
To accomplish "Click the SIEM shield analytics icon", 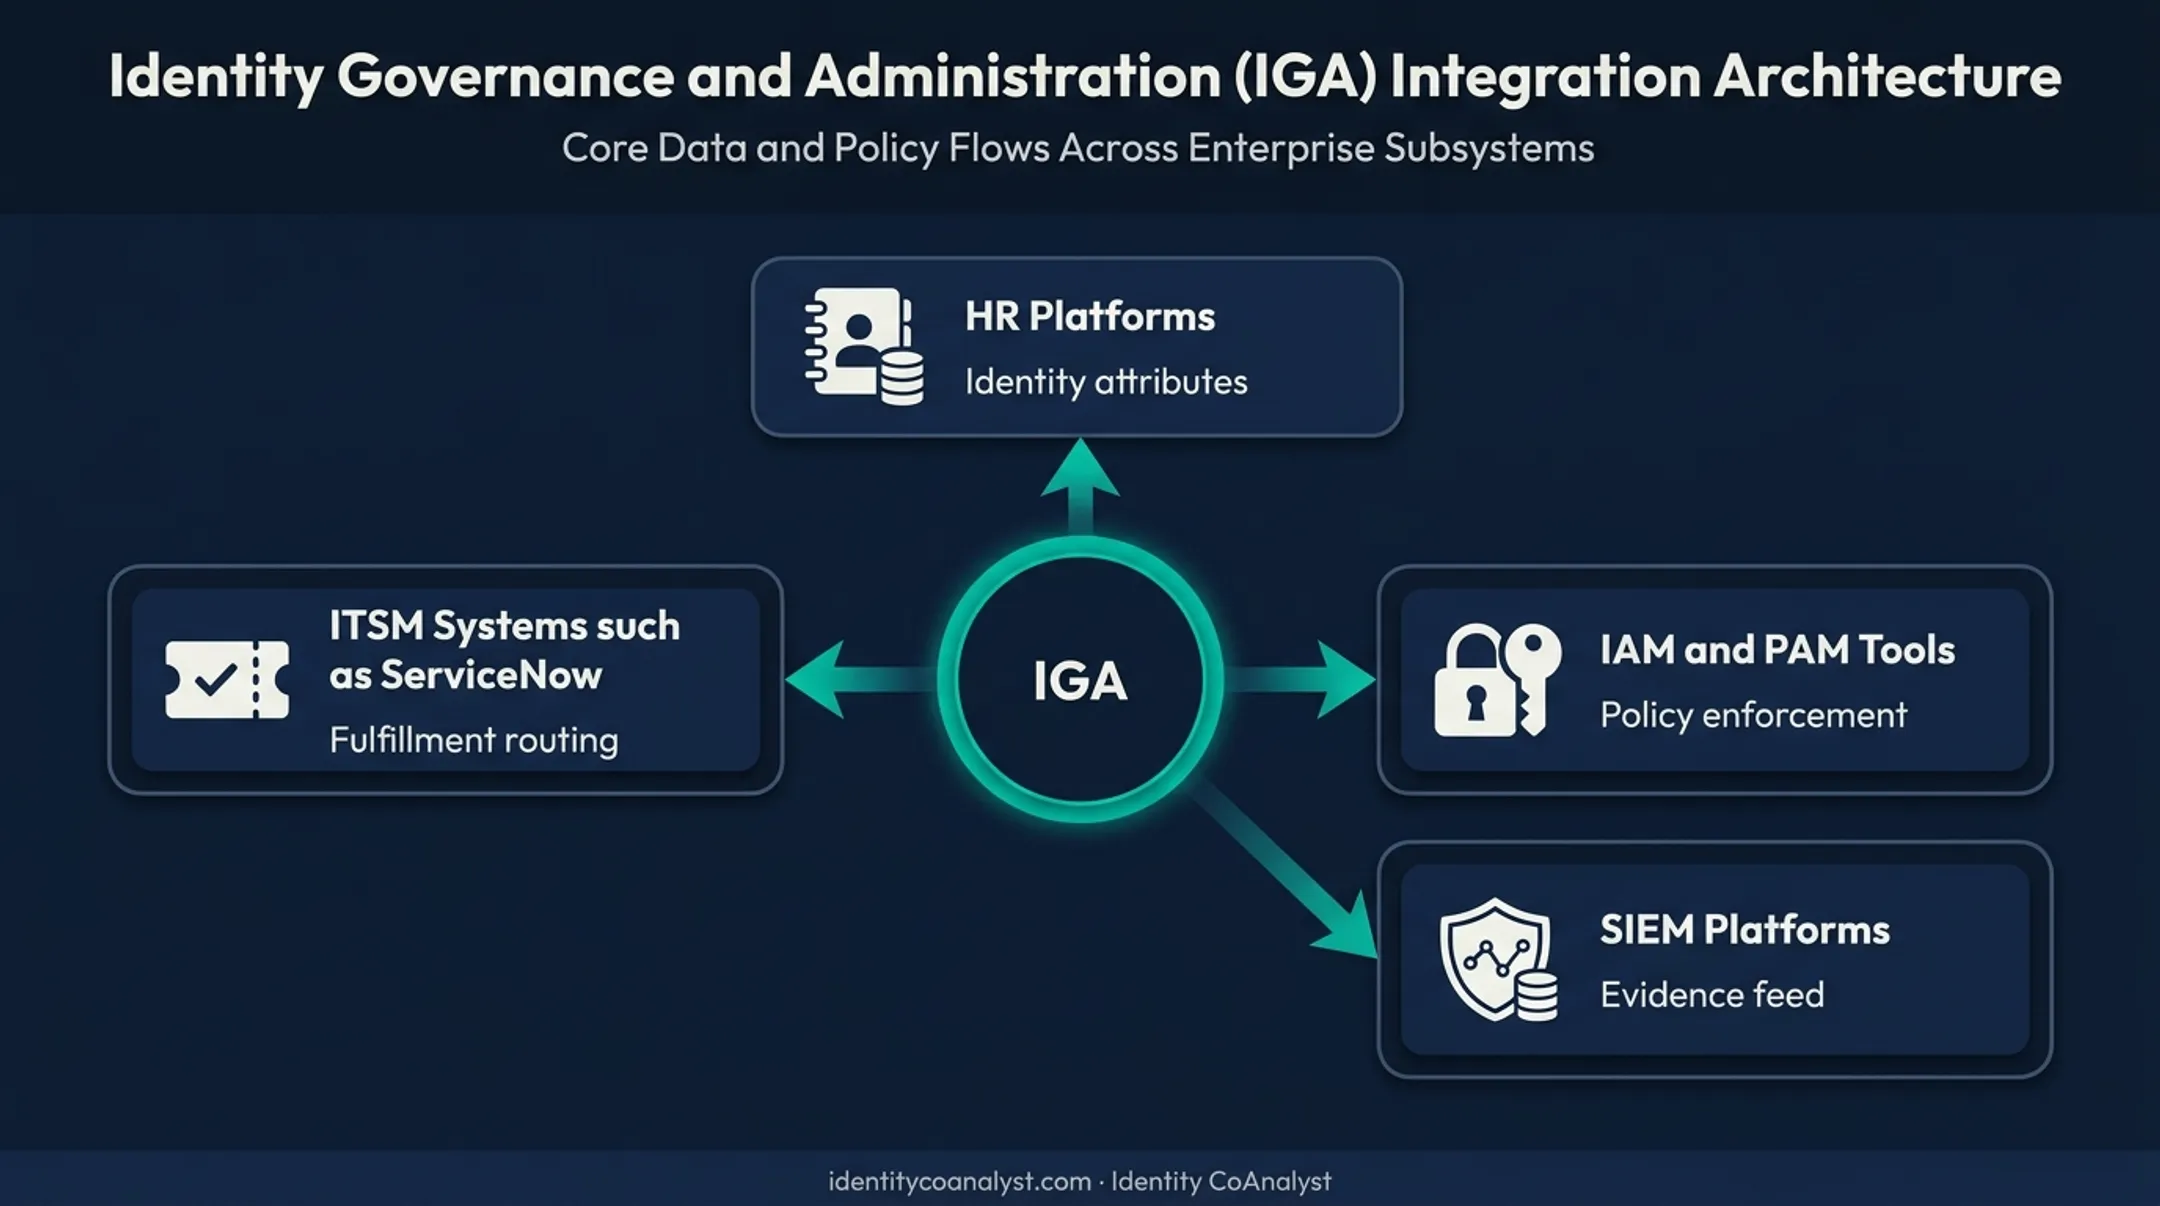I will [x=1497, y=960].
